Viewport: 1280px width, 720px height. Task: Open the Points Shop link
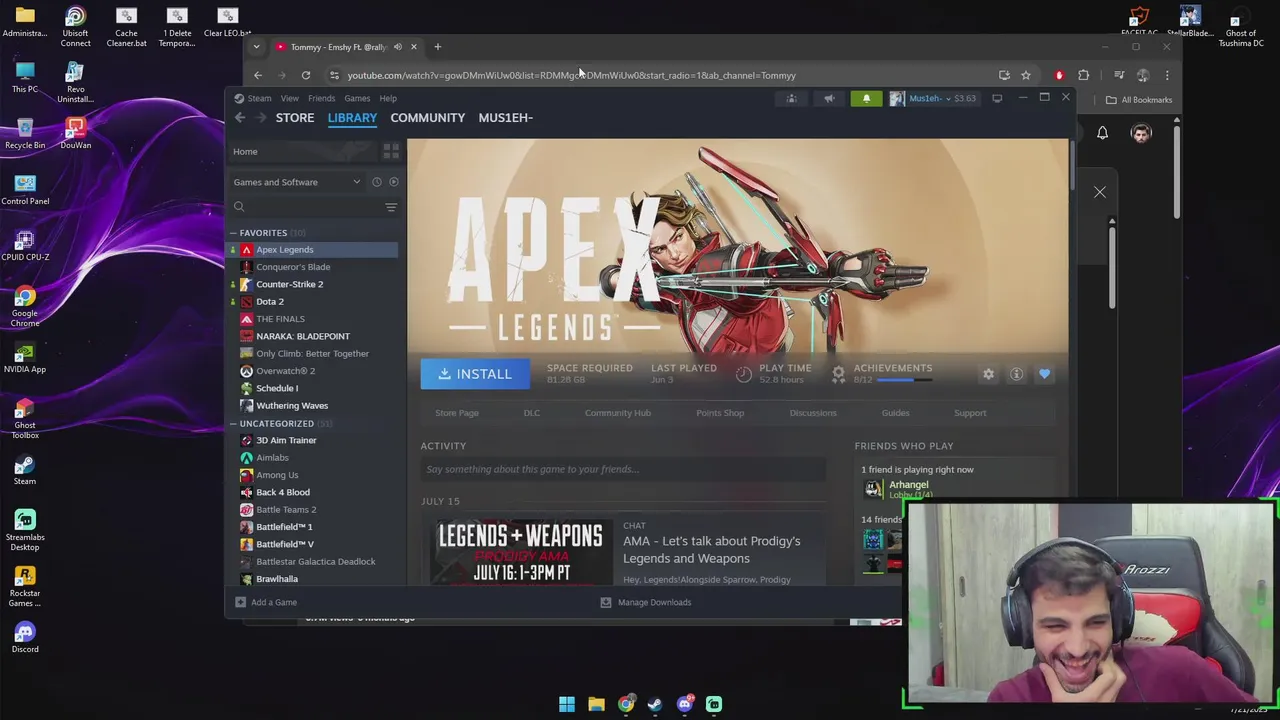click(720, 413)
